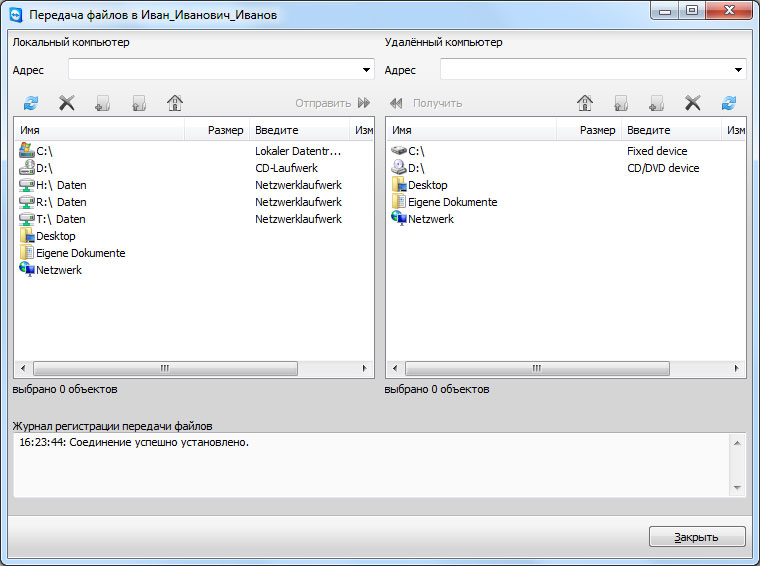Click the Отправить send button
Screen dimensions: 760x566
click(x=333, y=103)
